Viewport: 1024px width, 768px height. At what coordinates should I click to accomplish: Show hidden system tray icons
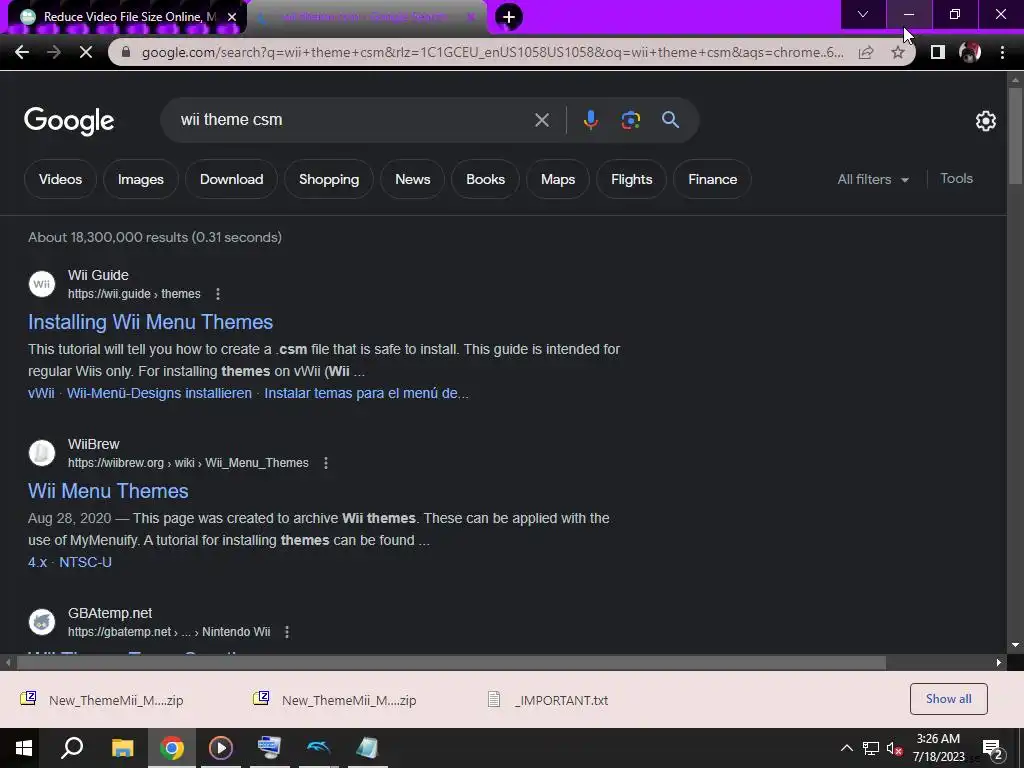(846, 748)
